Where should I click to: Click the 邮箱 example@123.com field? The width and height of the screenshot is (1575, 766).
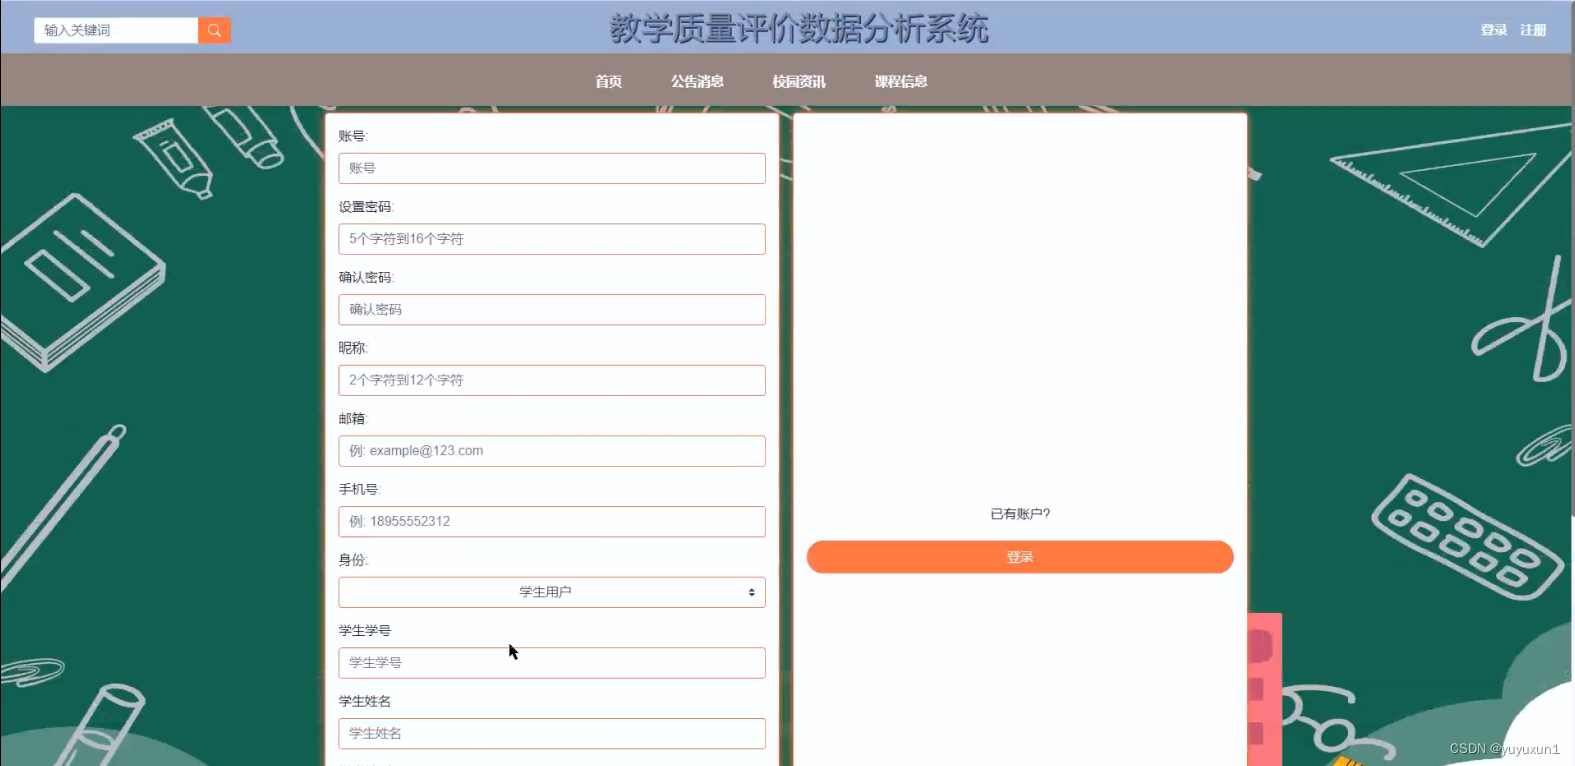coord(552,451)
